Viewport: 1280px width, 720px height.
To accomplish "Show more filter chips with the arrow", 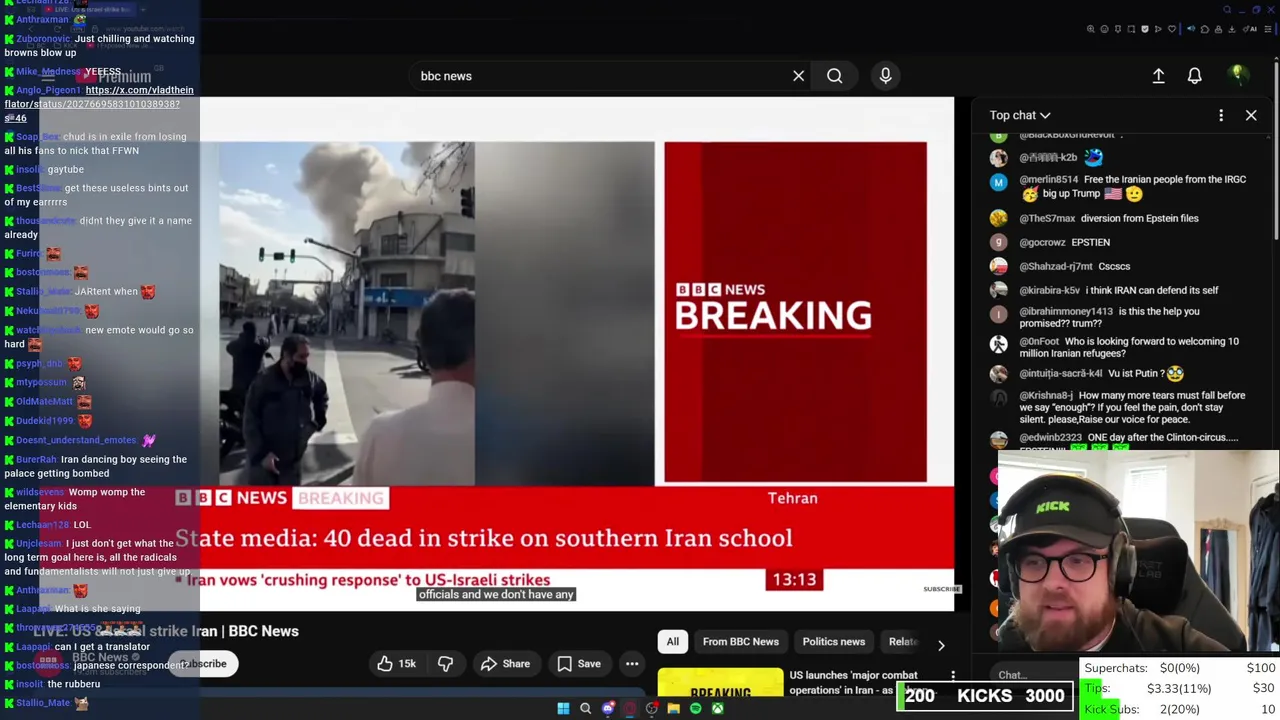I will [941, 645].
